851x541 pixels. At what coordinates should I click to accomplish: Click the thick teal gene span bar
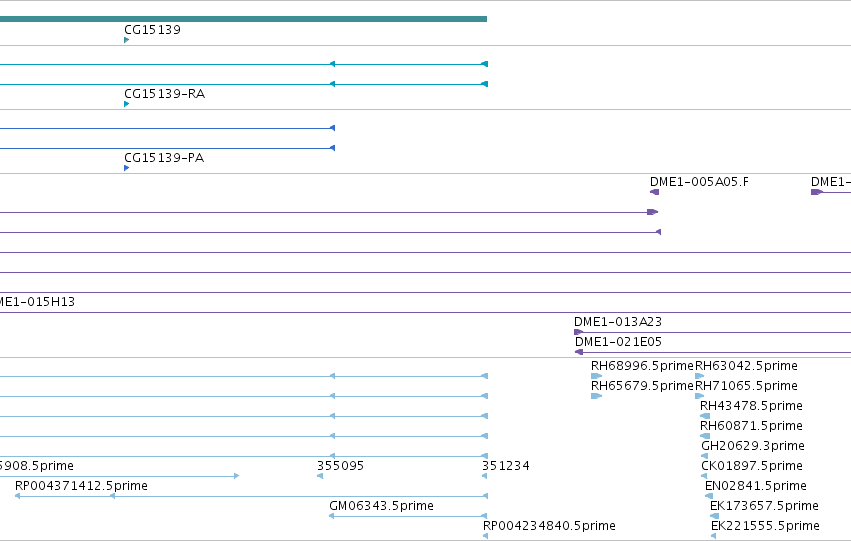coord(243,19)
